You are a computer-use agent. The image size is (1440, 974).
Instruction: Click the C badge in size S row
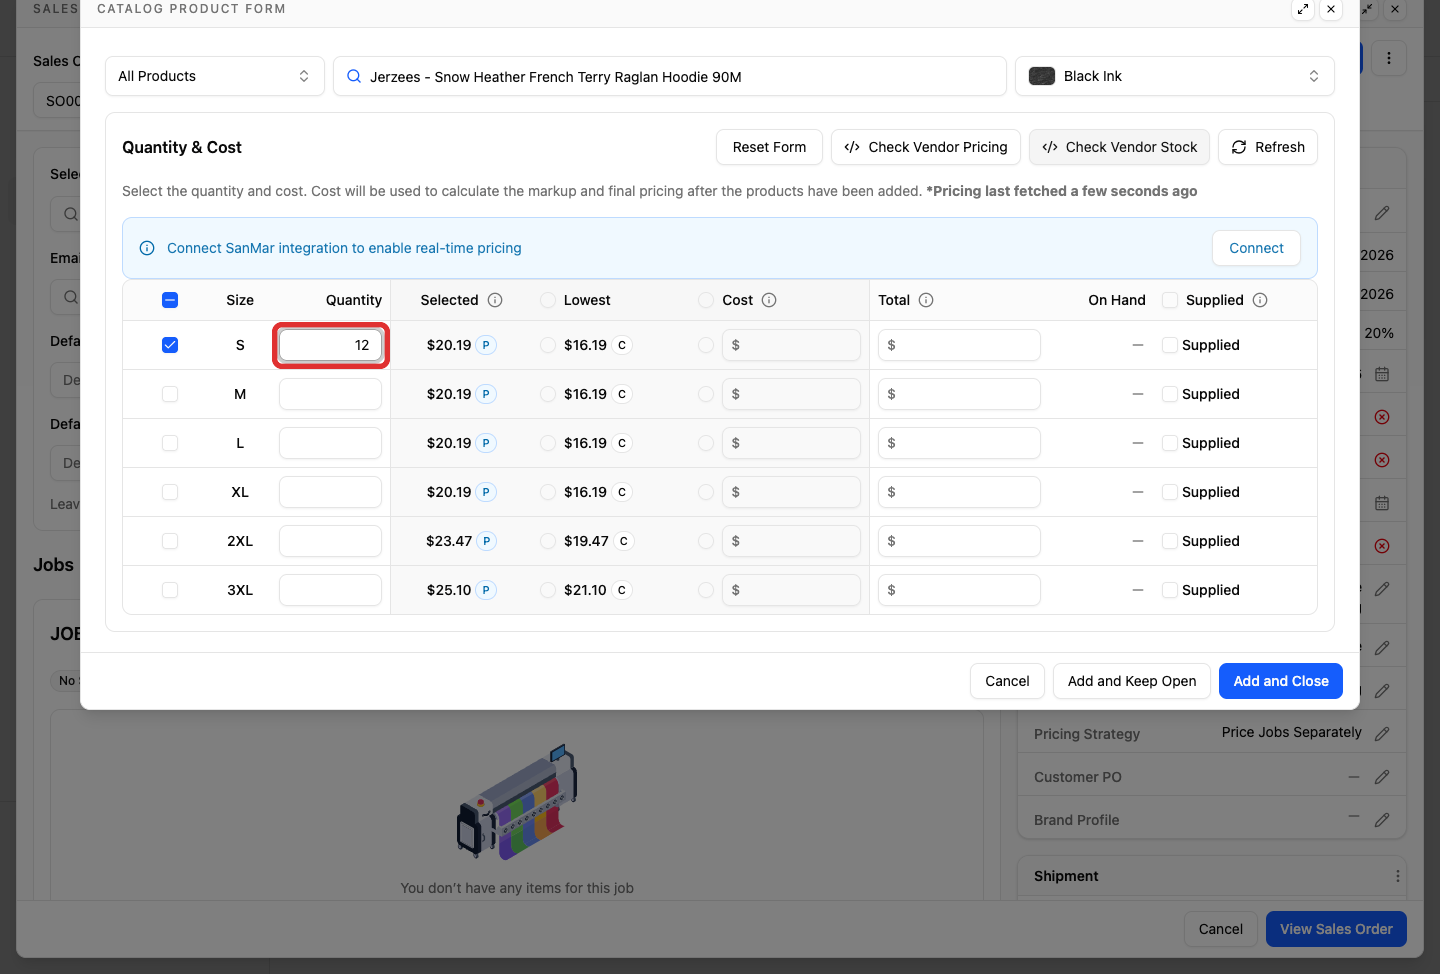pos(622,345)
